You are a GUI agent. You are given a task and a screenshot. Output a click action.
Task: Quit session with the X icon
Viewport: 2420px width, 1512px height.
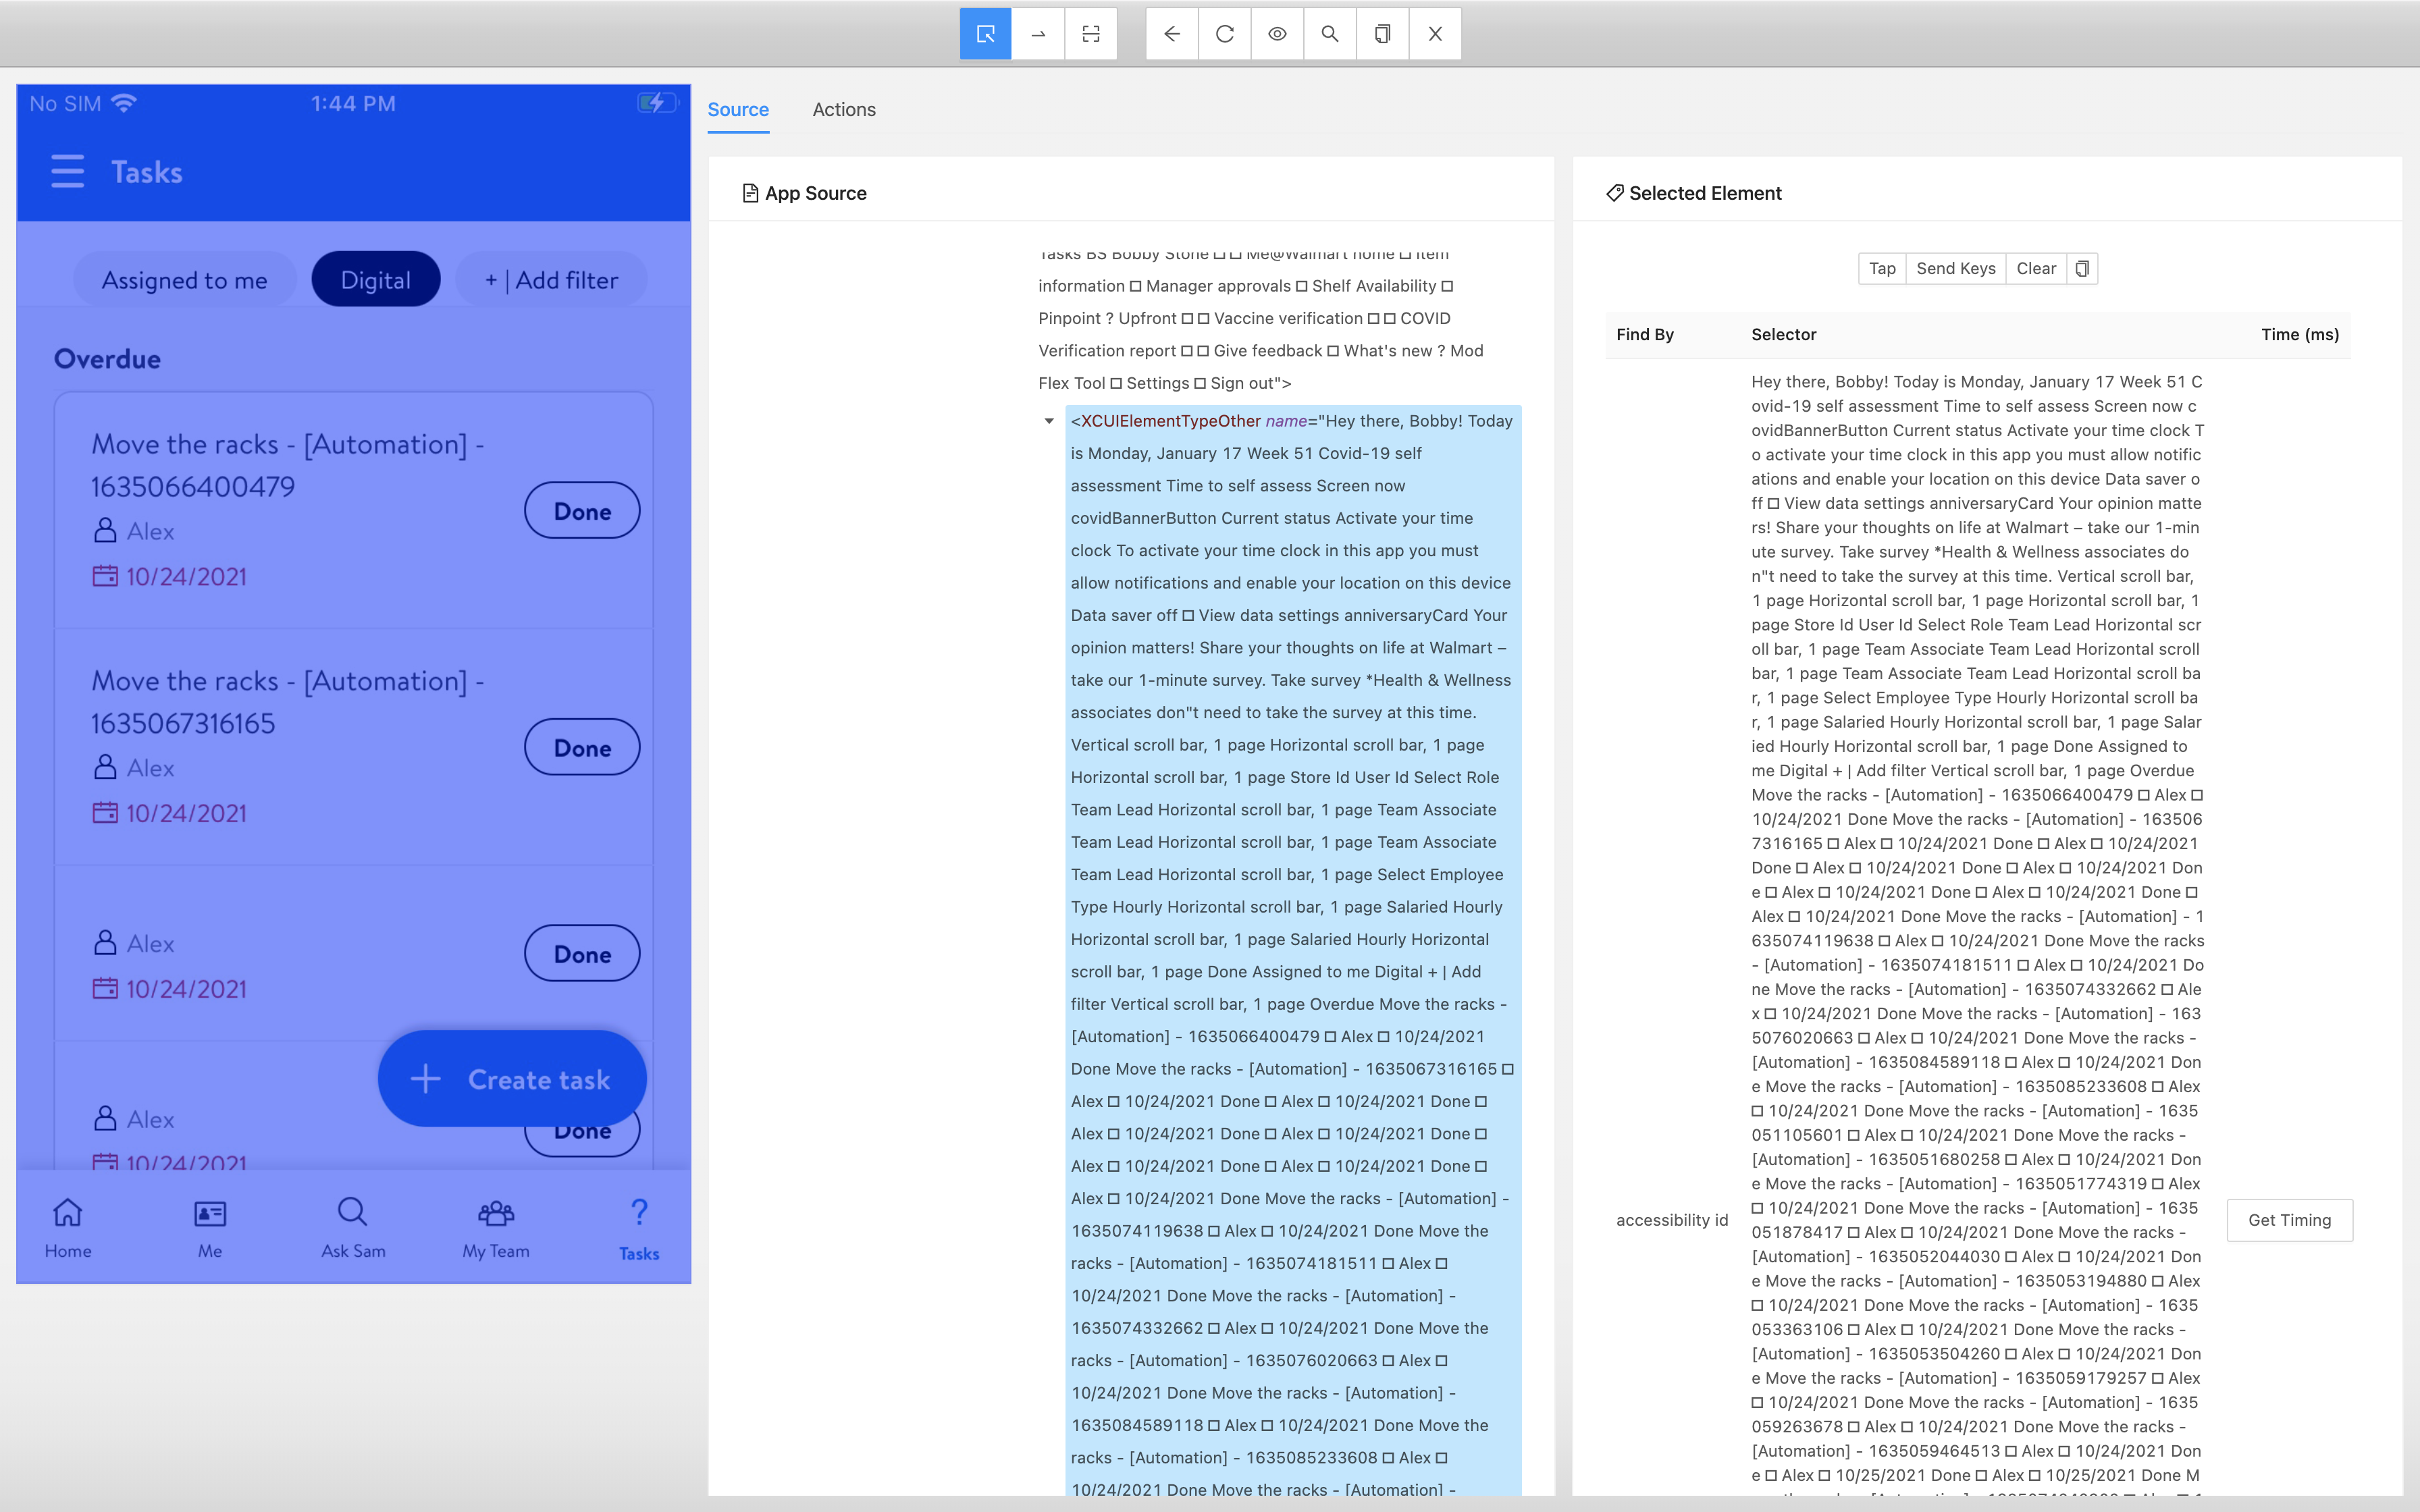(1435, 34)
